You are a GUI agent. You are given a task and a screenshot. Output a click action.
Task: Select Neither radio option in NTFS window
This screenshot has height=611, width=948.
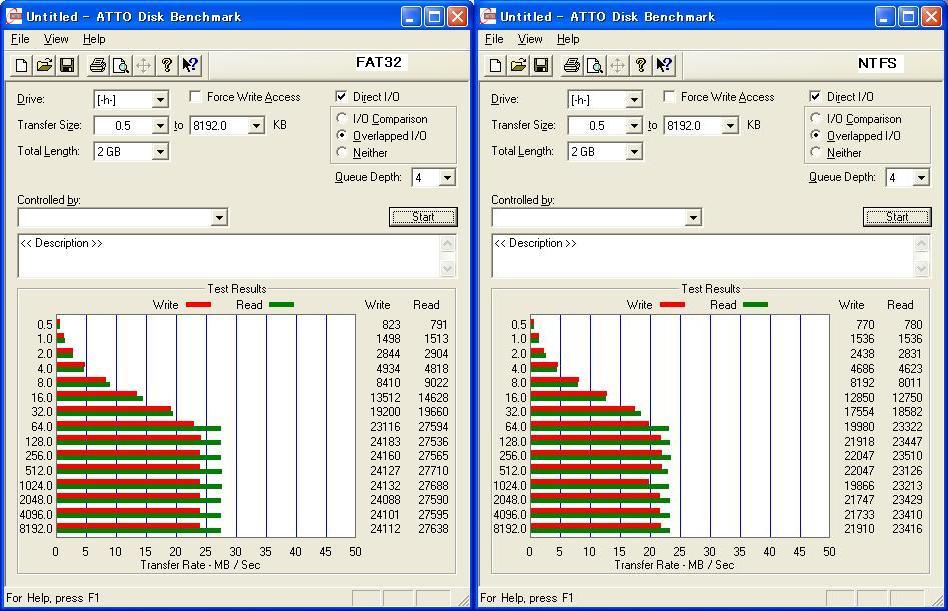click(x=817, y=153)
